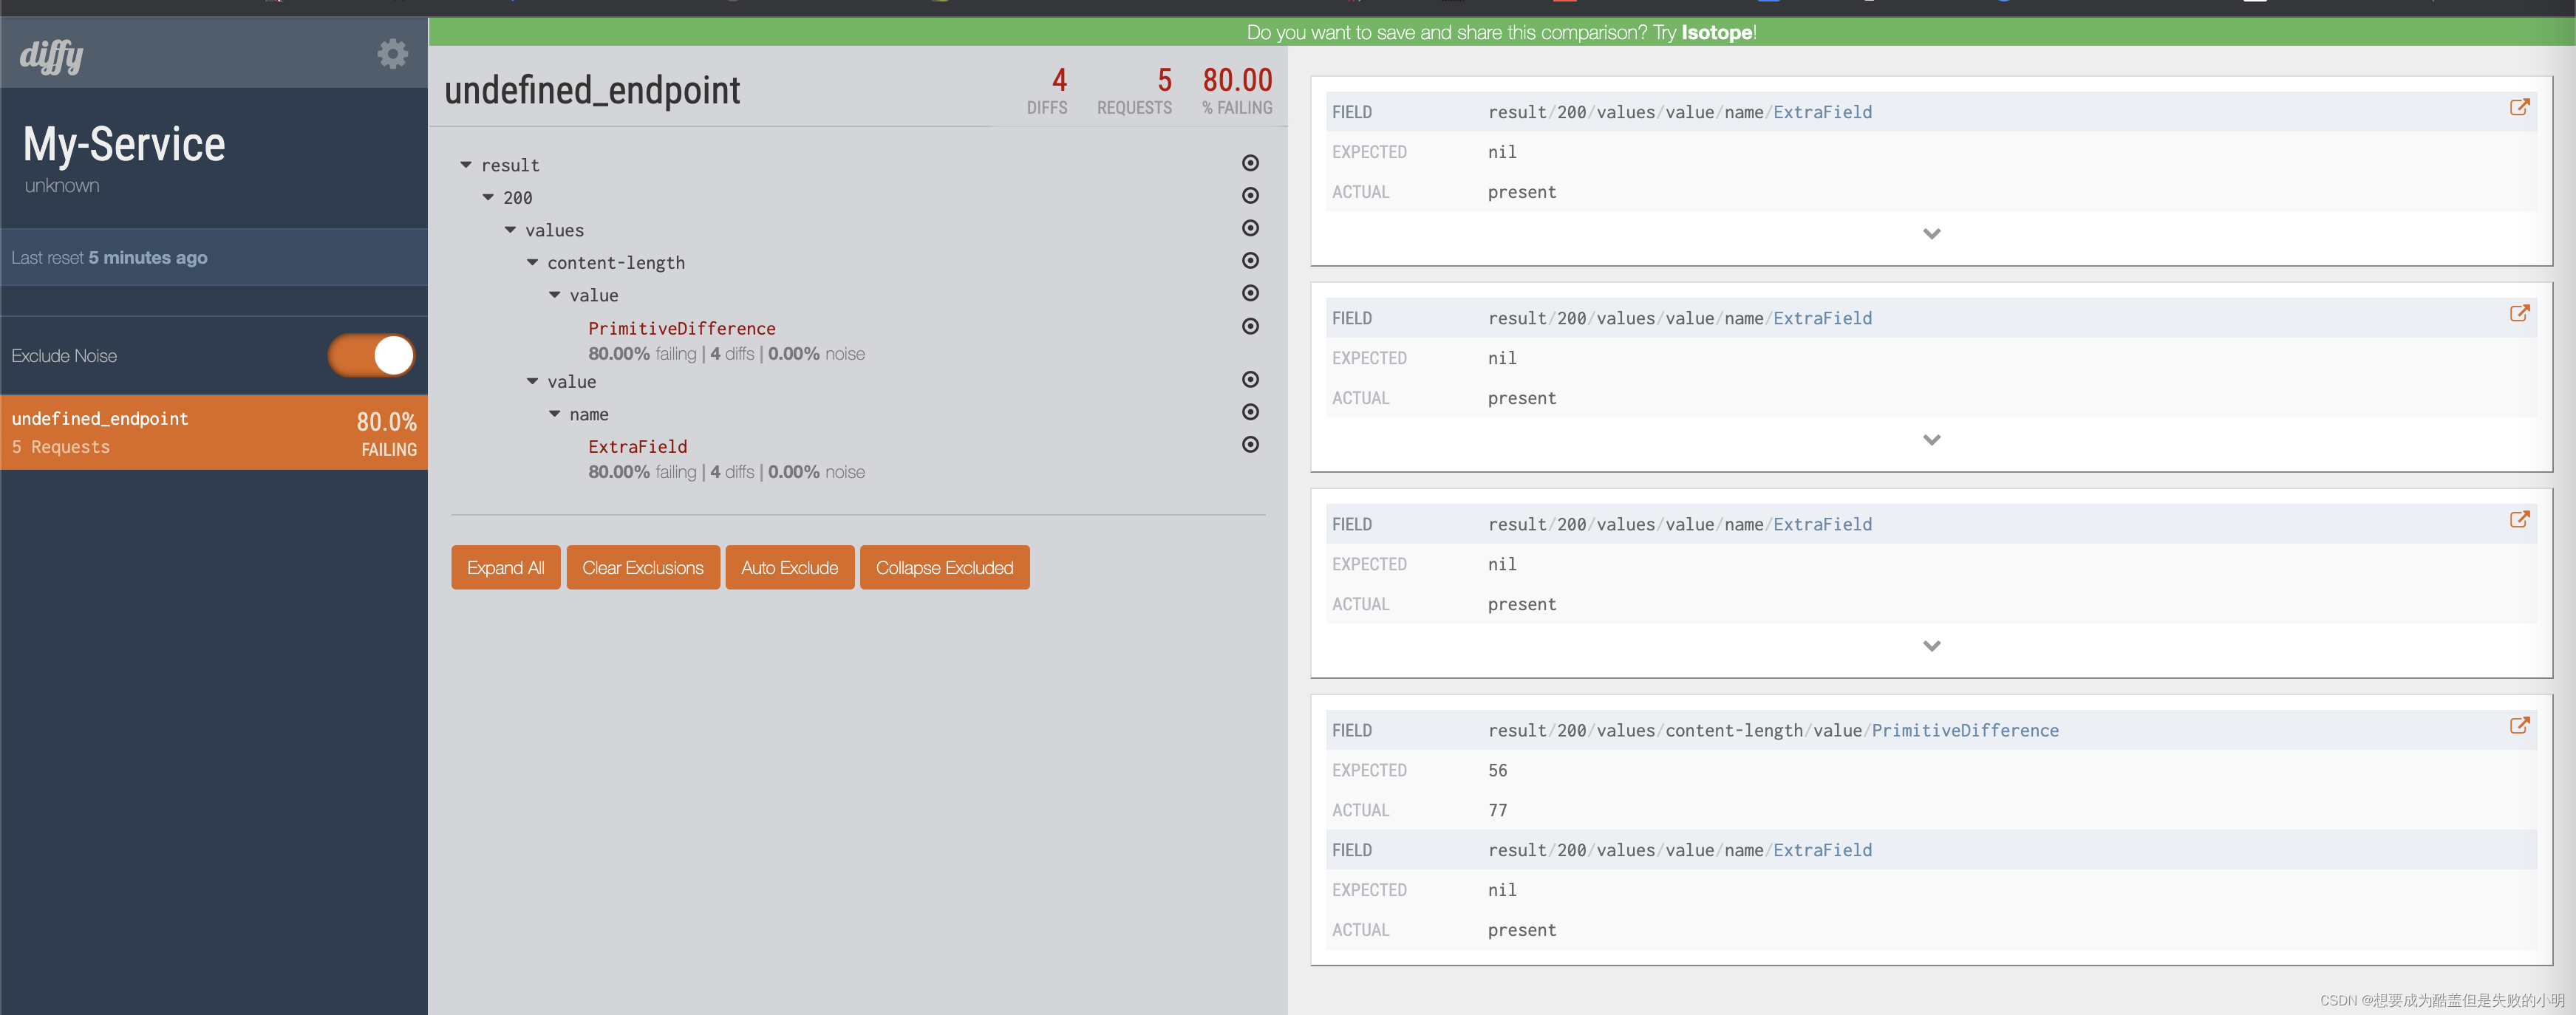Collapse the result tree node
The width and height of the screenshot is (2576, 1015).
click(x=466, y=164)
